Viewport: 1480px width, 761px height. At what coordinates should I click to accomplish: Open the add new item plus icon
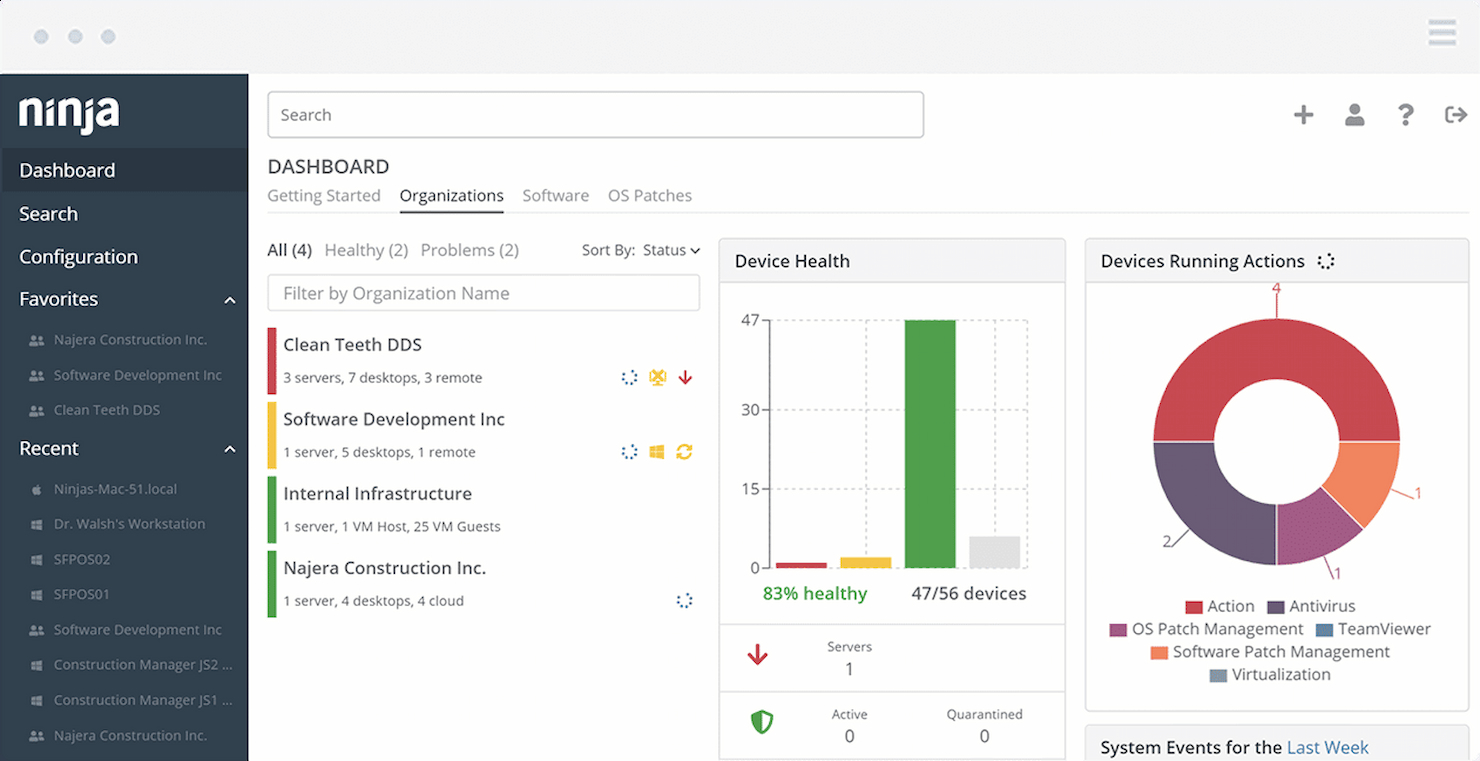[x=1303, y=114]
